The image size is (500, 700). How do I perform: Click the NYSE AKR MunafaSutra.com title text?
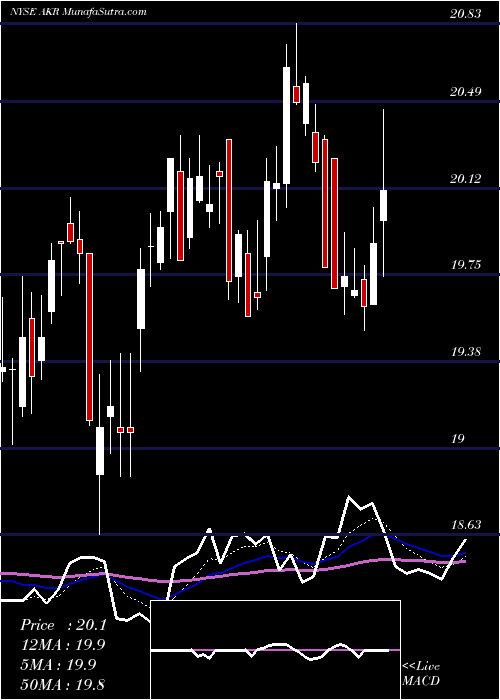click(78, 12)
